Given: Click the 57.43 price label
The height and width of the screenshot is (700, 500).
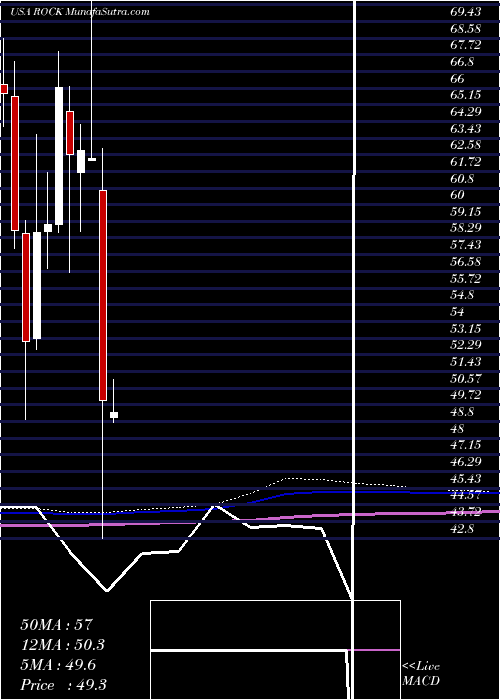Looking at the screenshot, I should click(x=466, y=245).
